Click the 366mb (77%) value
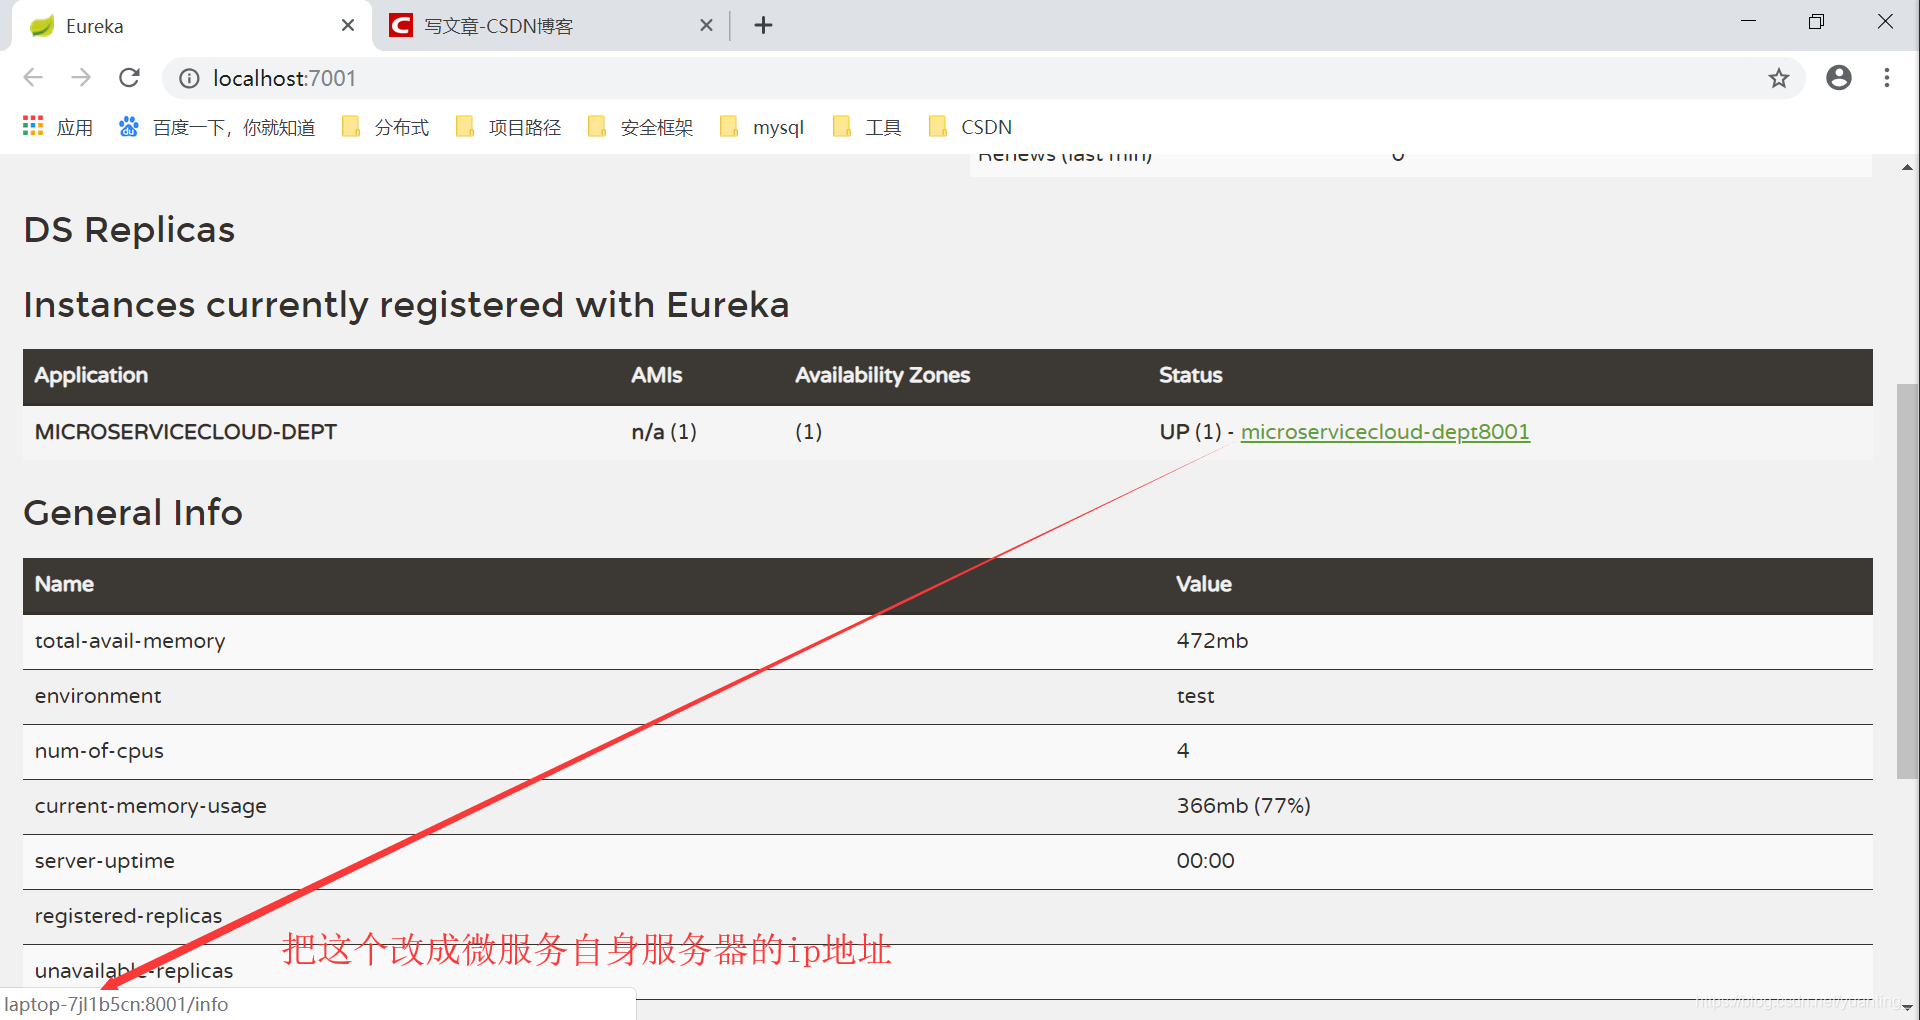Screen dimensions: 1920x1020 point(1243,806)
